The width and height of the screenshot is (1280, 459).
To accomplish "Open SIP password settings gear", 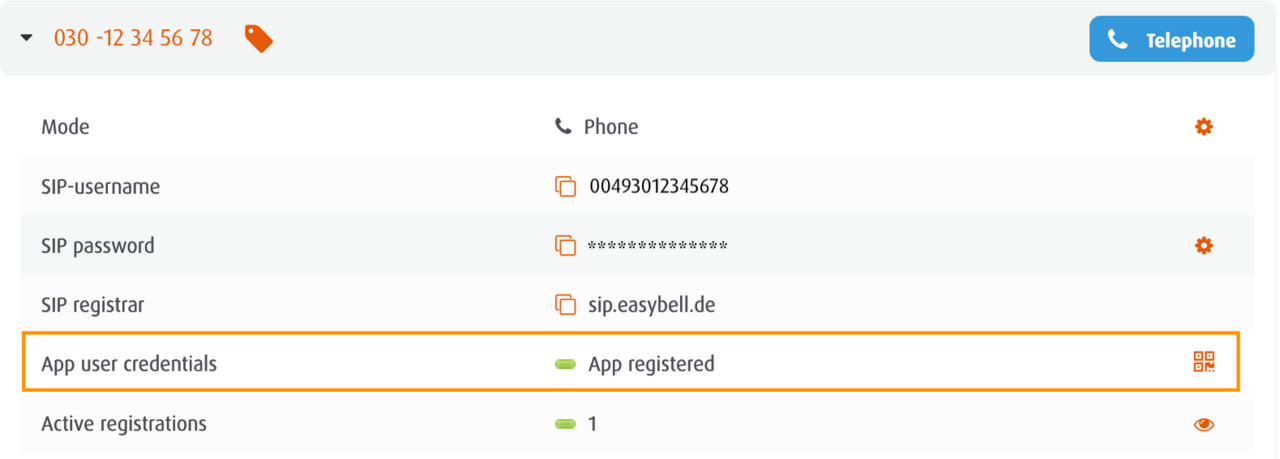I will pyautogui.click(x=1203, y=245).
